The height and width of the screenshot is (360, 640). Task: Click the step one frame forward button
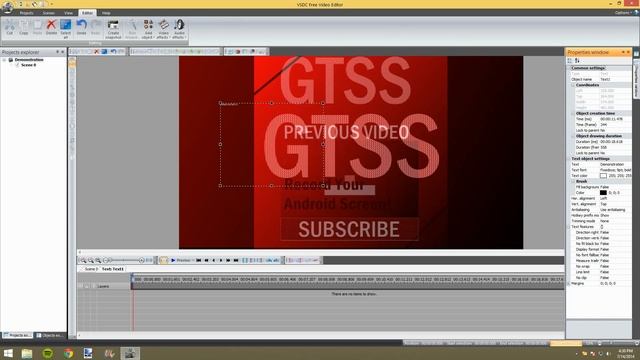tap(221, 260)
